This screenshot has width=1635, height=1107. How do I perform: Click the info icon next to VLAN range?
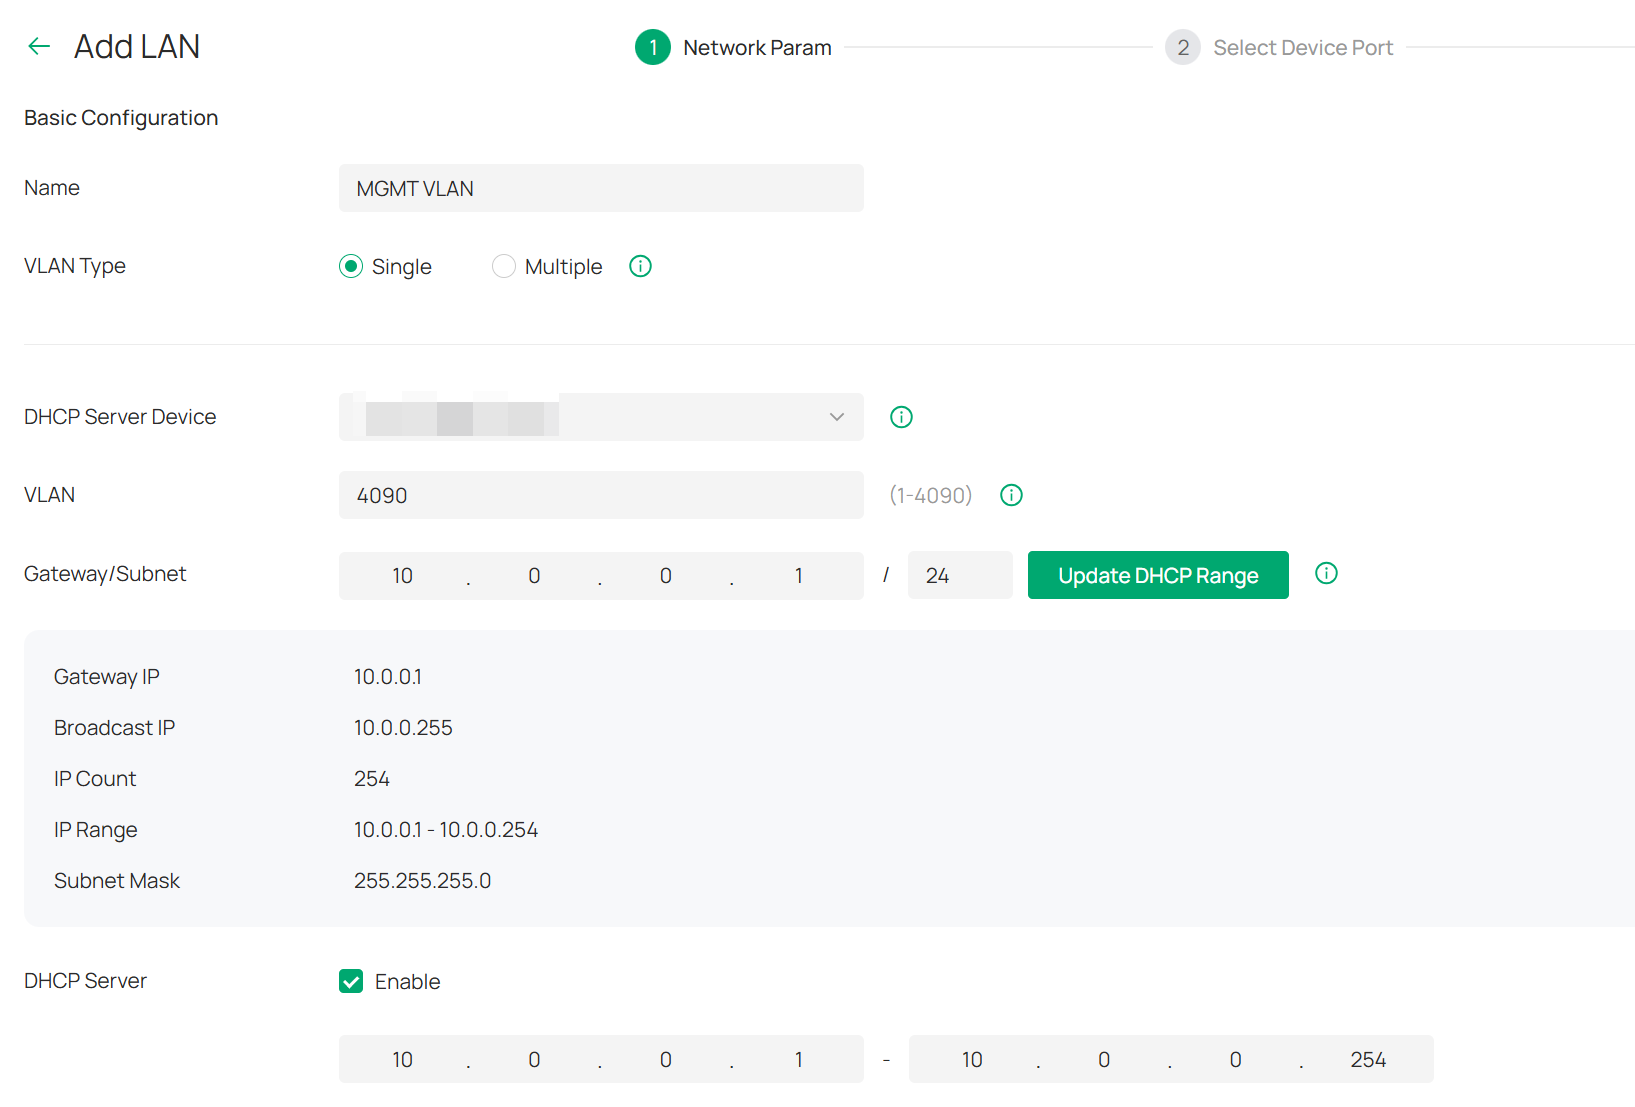pos(1011,495)
